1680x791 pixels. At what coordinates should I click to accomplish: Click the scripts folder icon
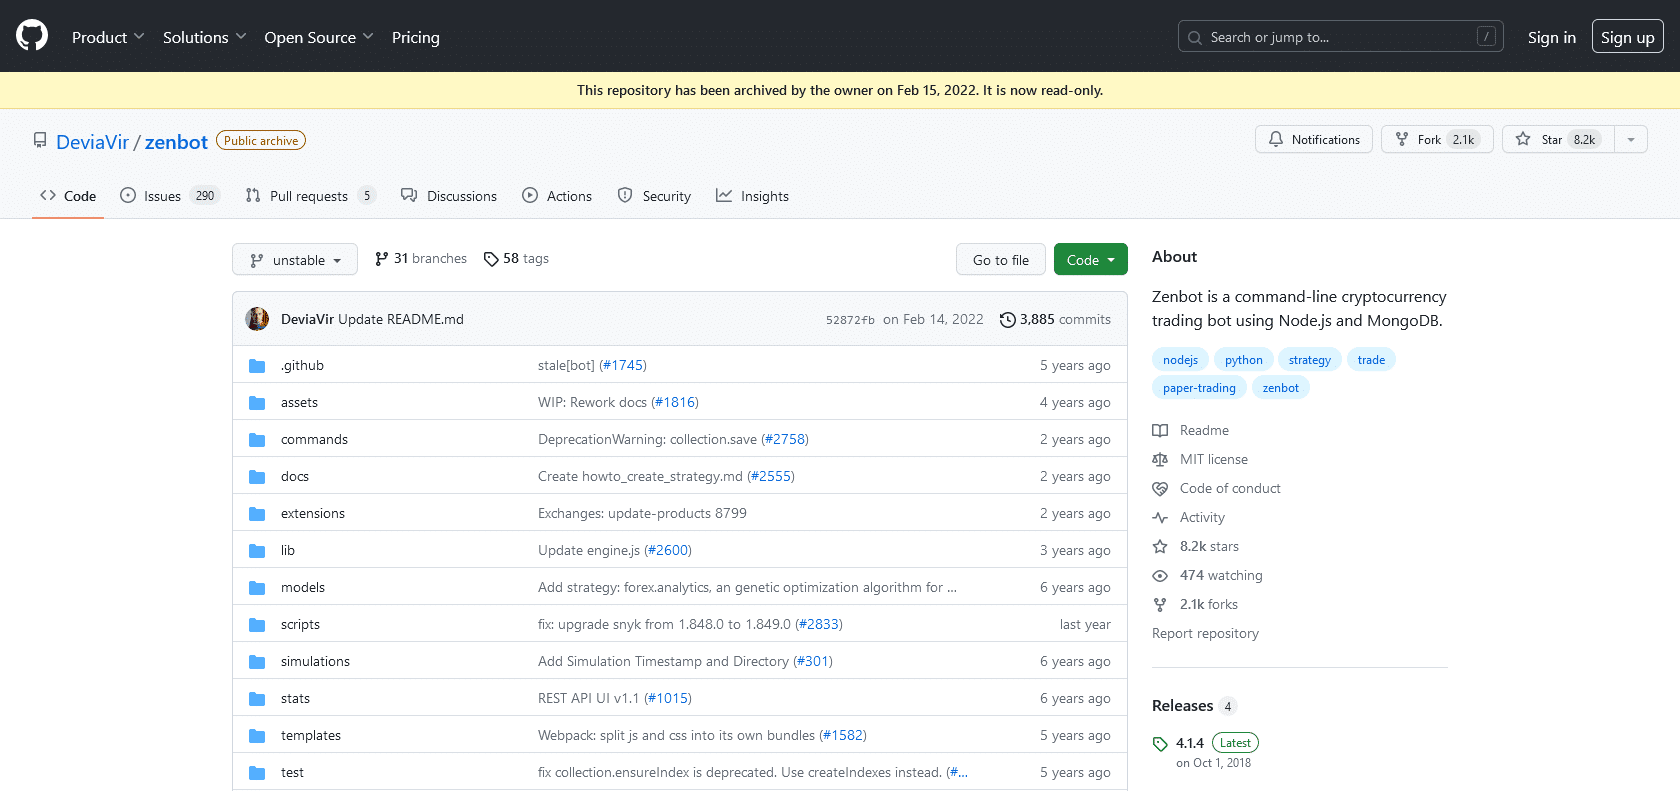tap(257, 625)
